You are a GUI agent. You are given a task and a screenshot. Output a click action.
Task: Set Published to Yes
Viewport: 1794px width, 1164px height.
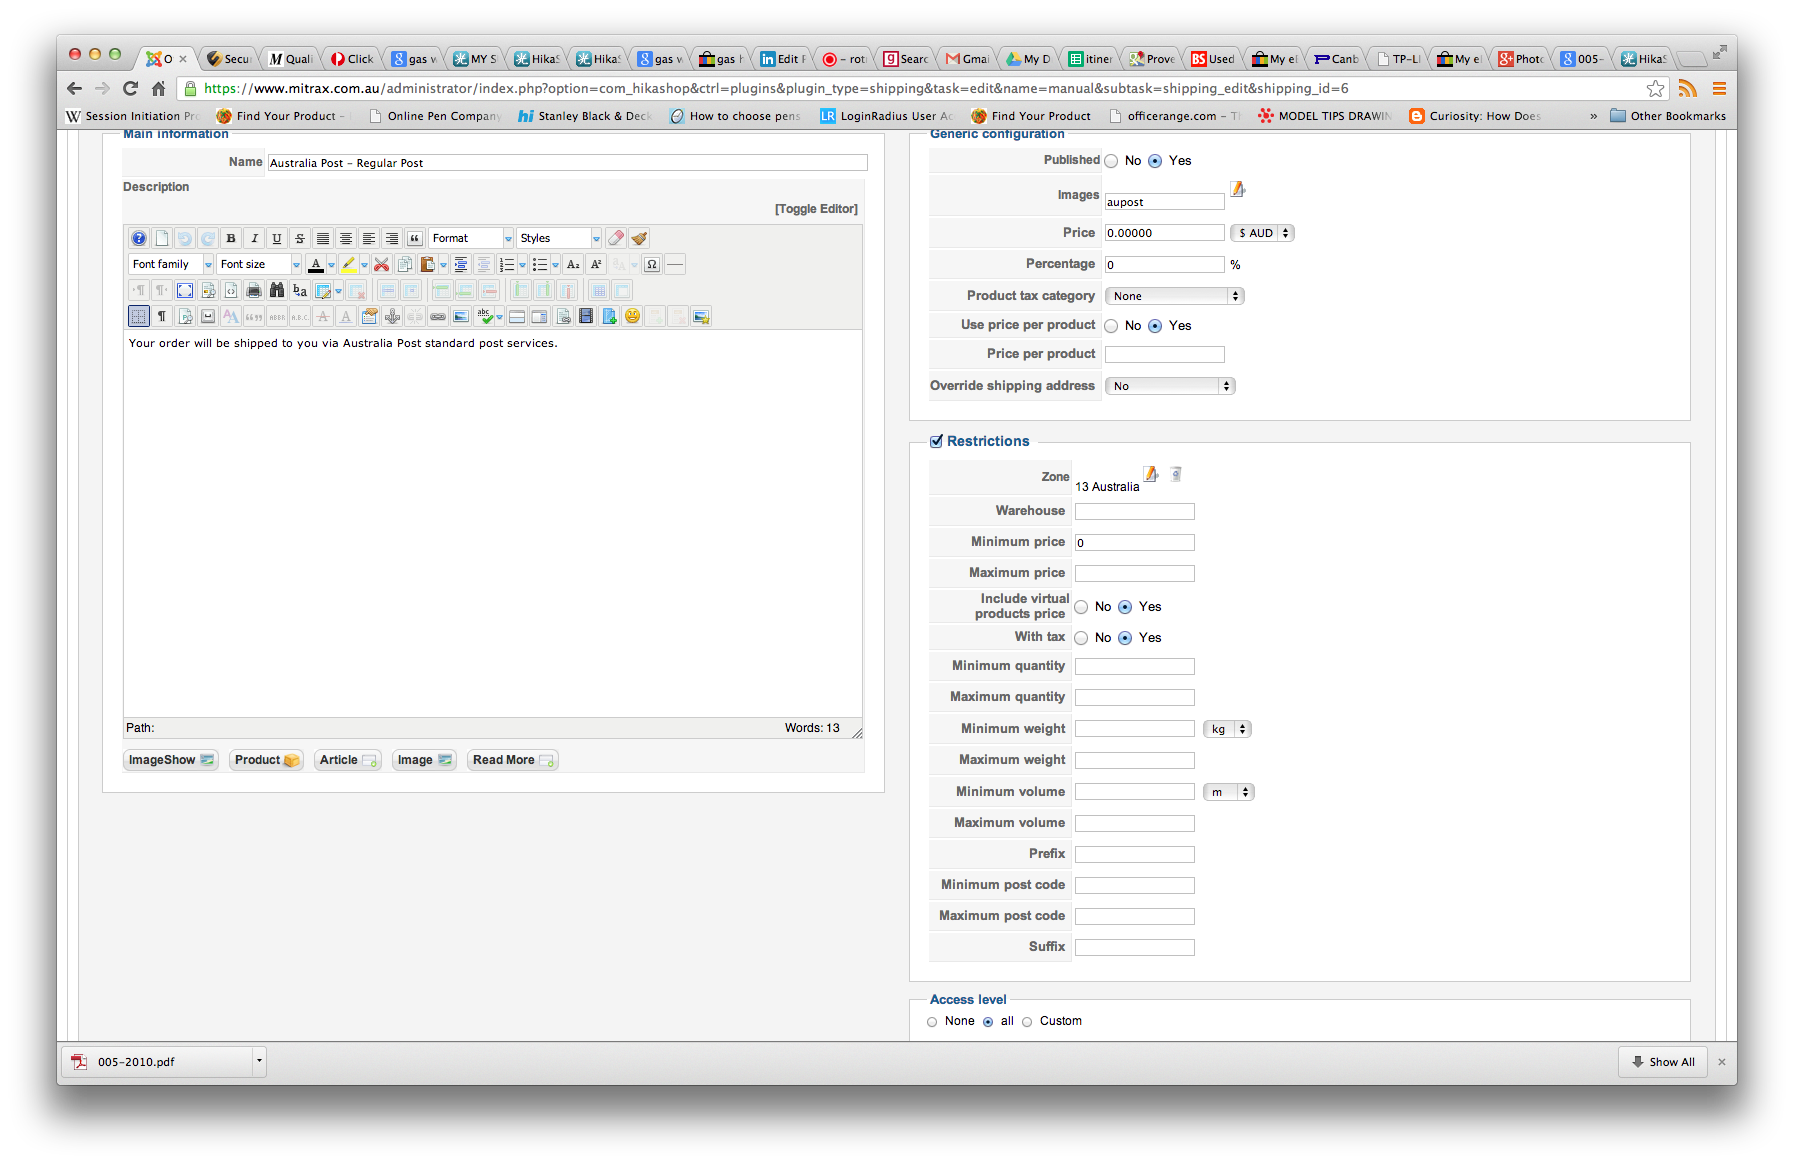[x=1155, y=161]
